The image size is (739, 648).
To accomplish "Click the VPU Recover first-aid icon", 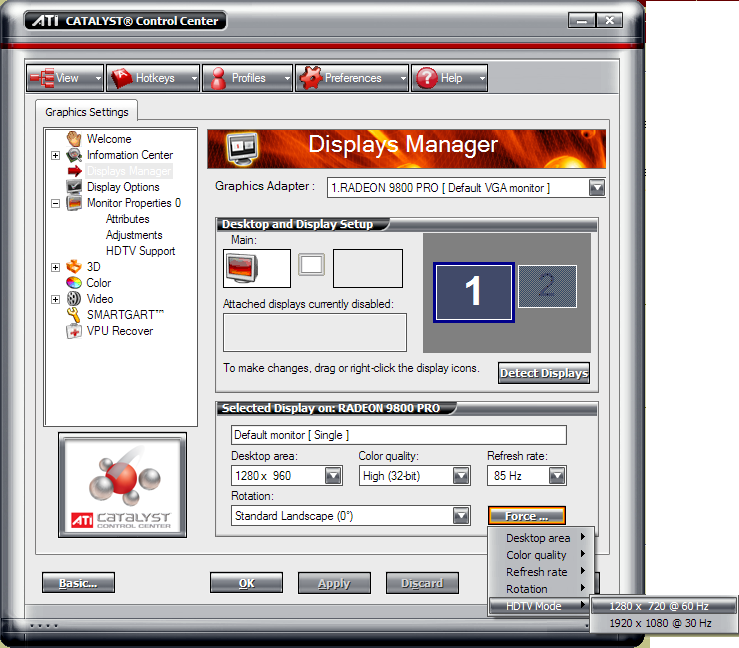I will click(74, 331).
